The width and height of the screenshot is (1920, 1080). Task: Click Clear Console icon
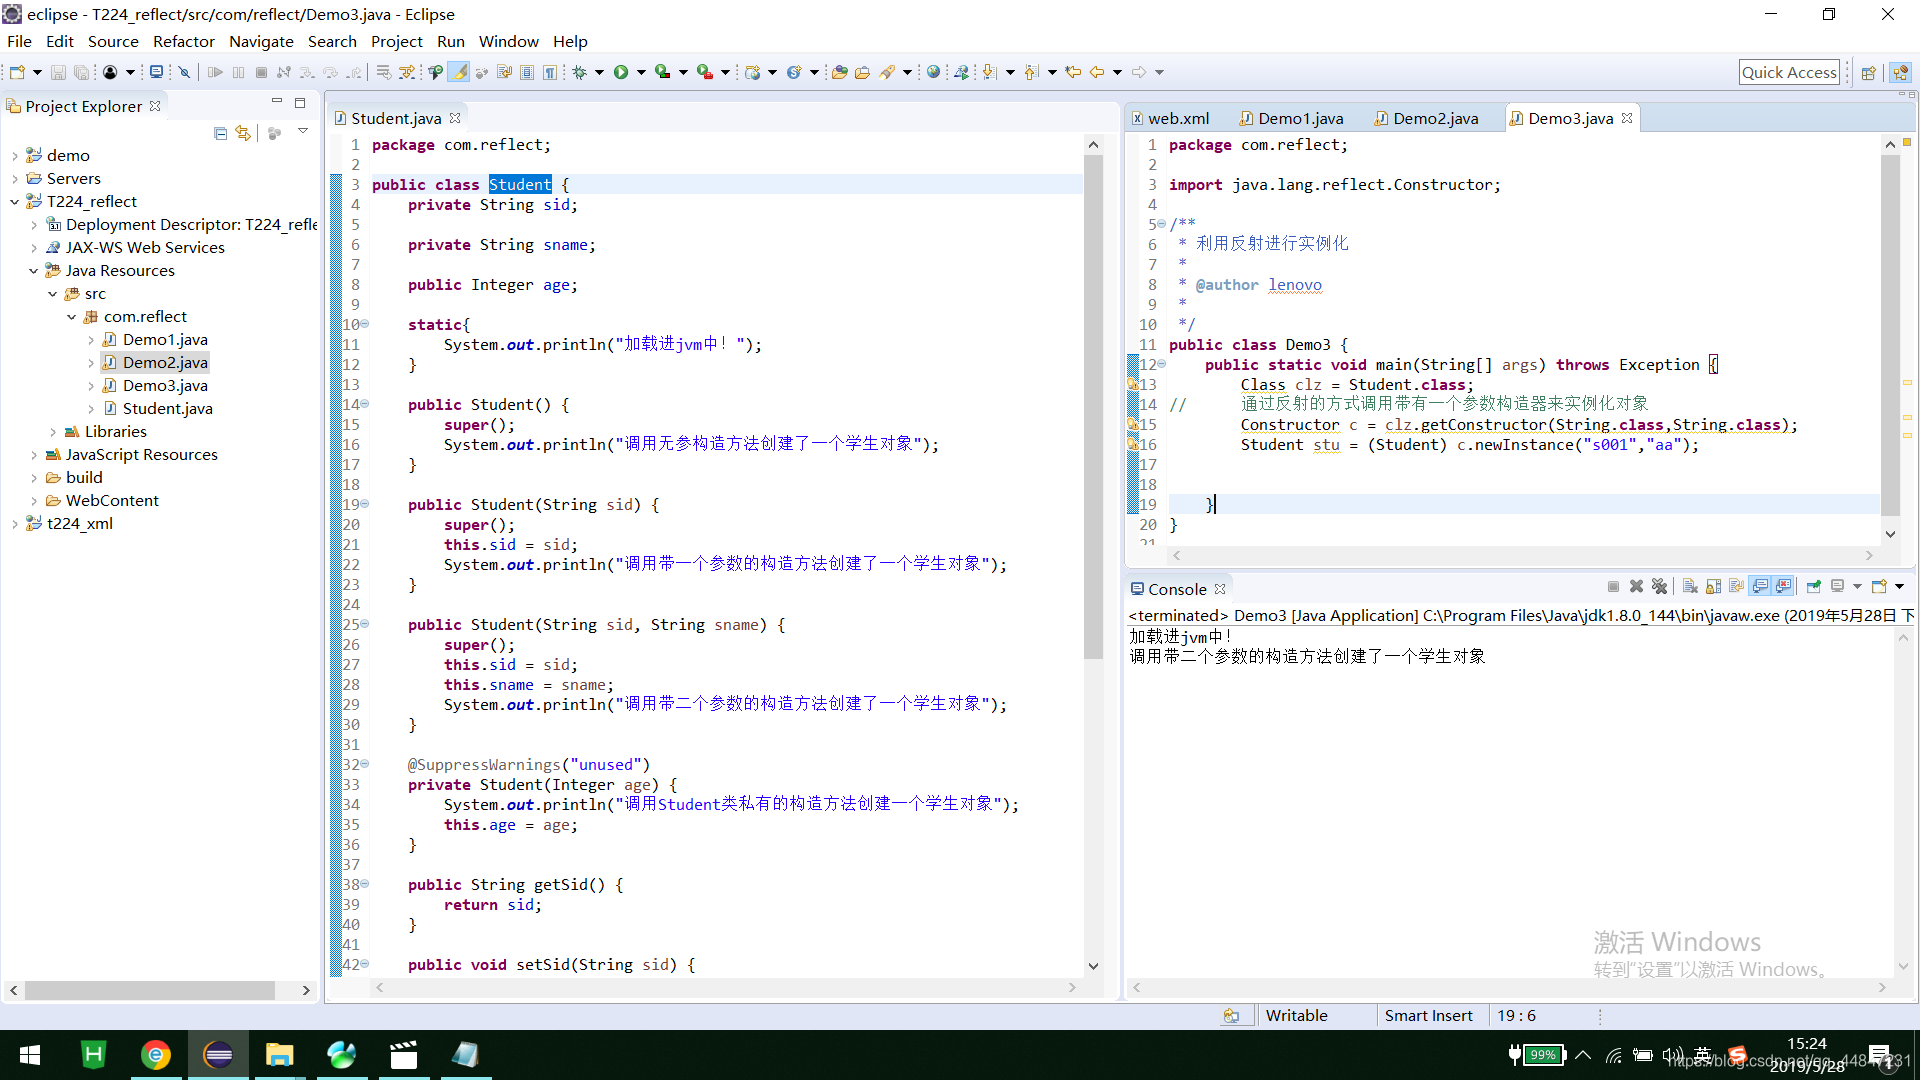(x=1690, y=587)
